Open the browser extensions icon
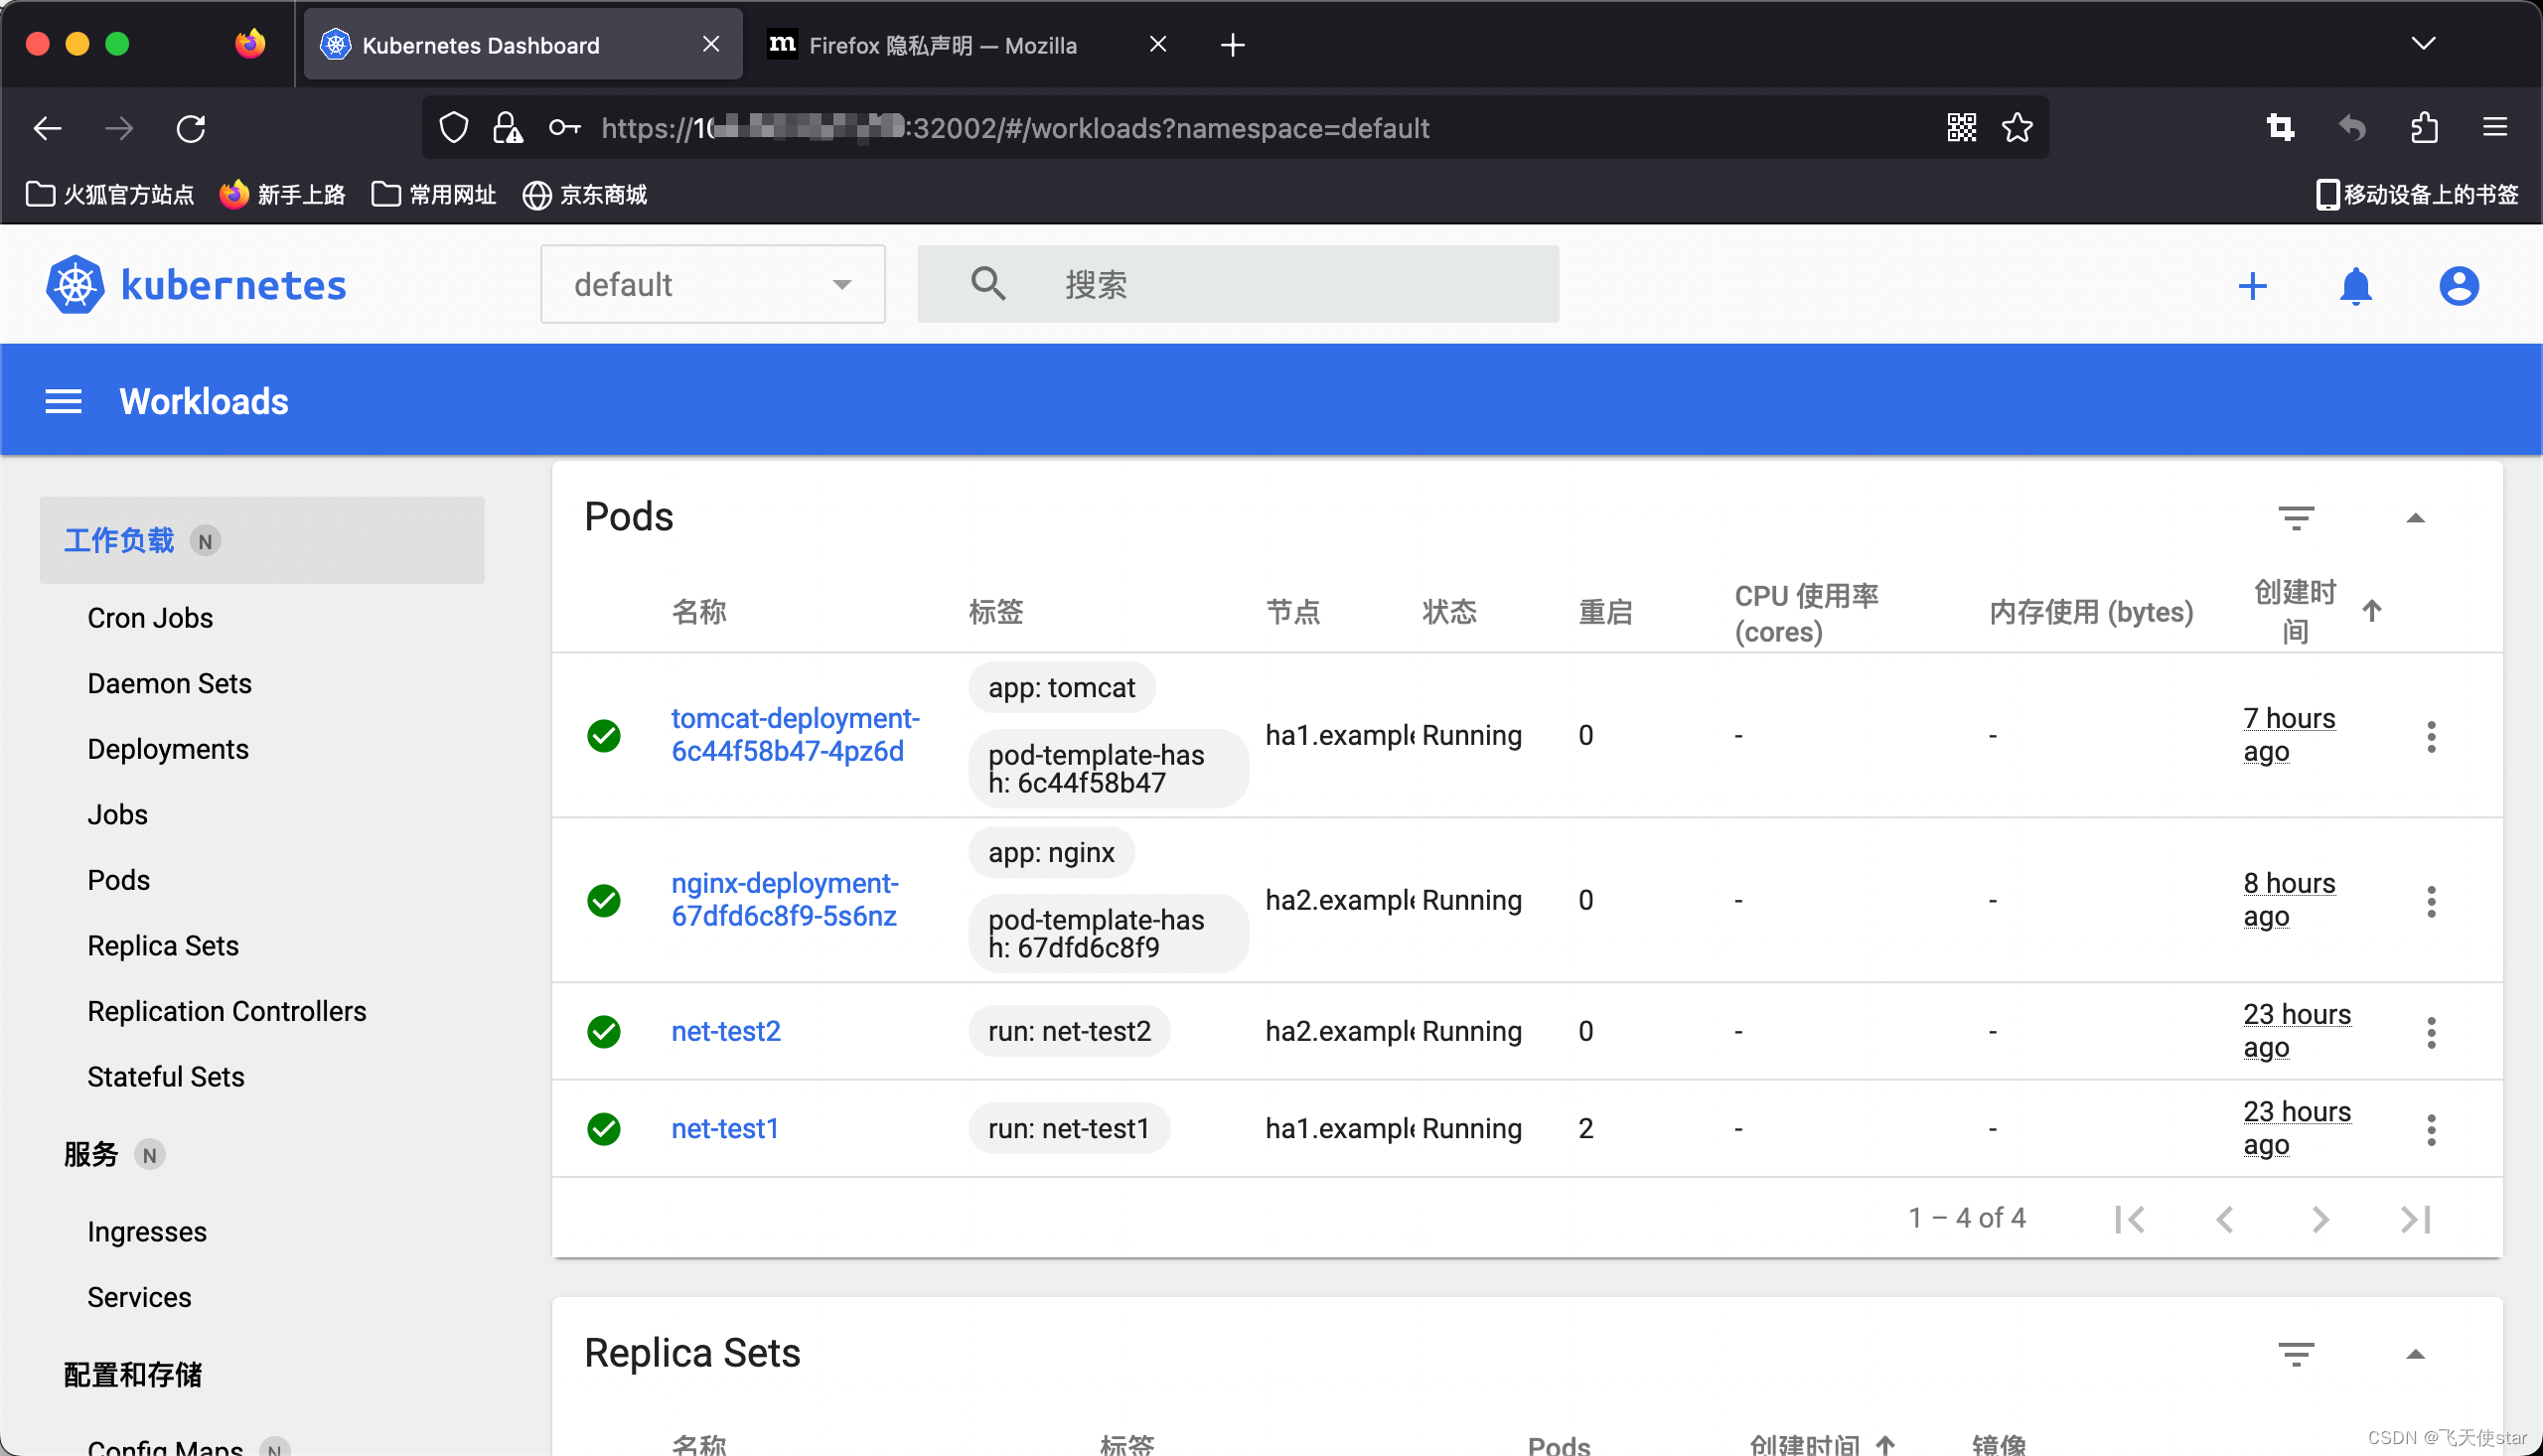 (2424, 128)
